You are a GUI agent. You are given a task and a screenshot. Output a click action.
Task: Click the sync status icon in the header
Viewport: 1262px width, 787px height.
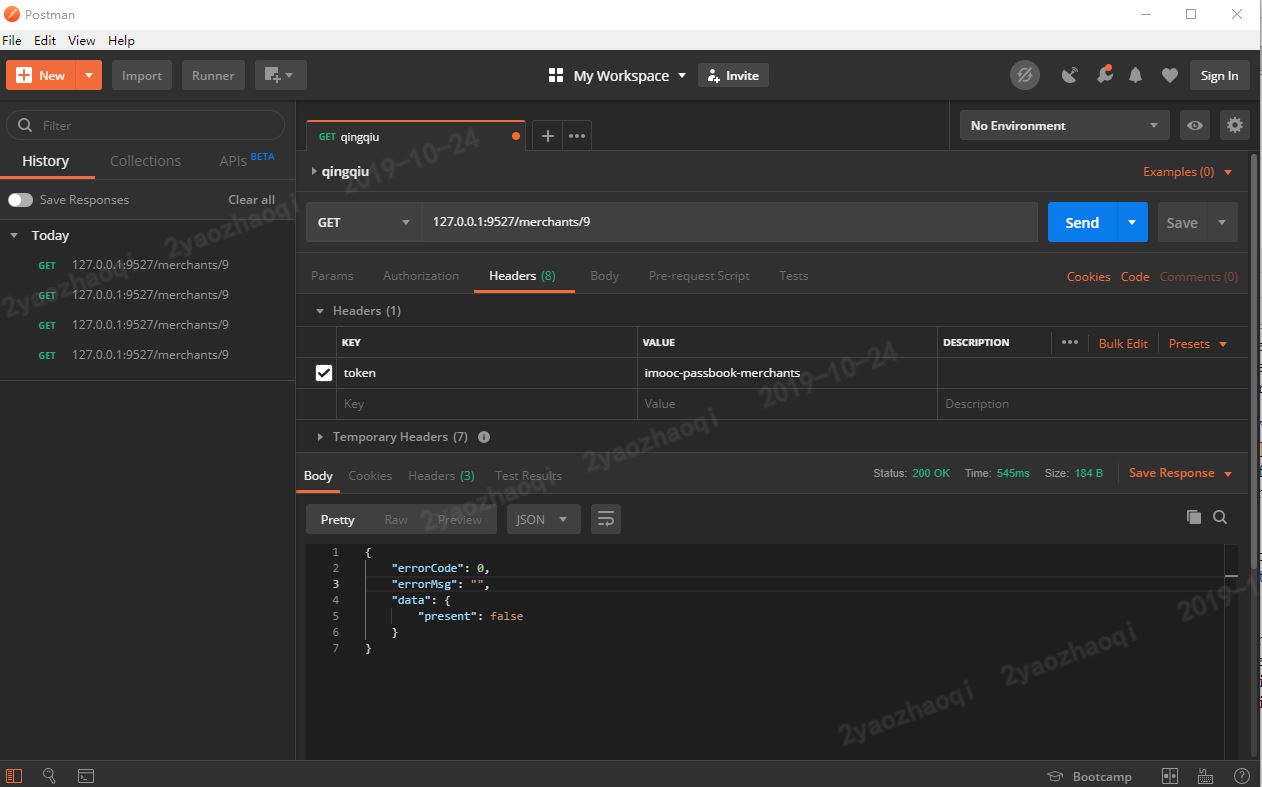[1024, 75]
